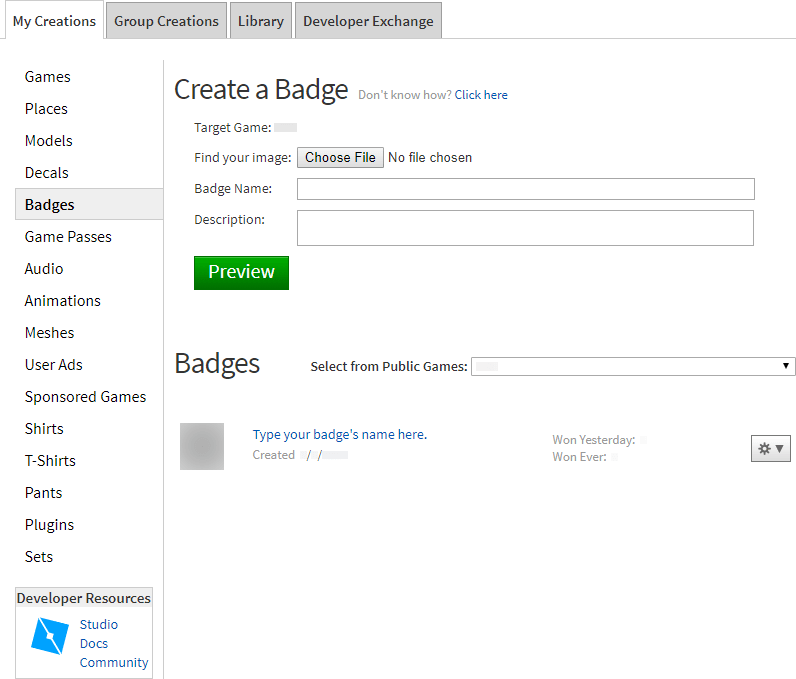Viewport: 796px width, 679px height.
Task: Switch to My Creations tab
Action: 54,21
